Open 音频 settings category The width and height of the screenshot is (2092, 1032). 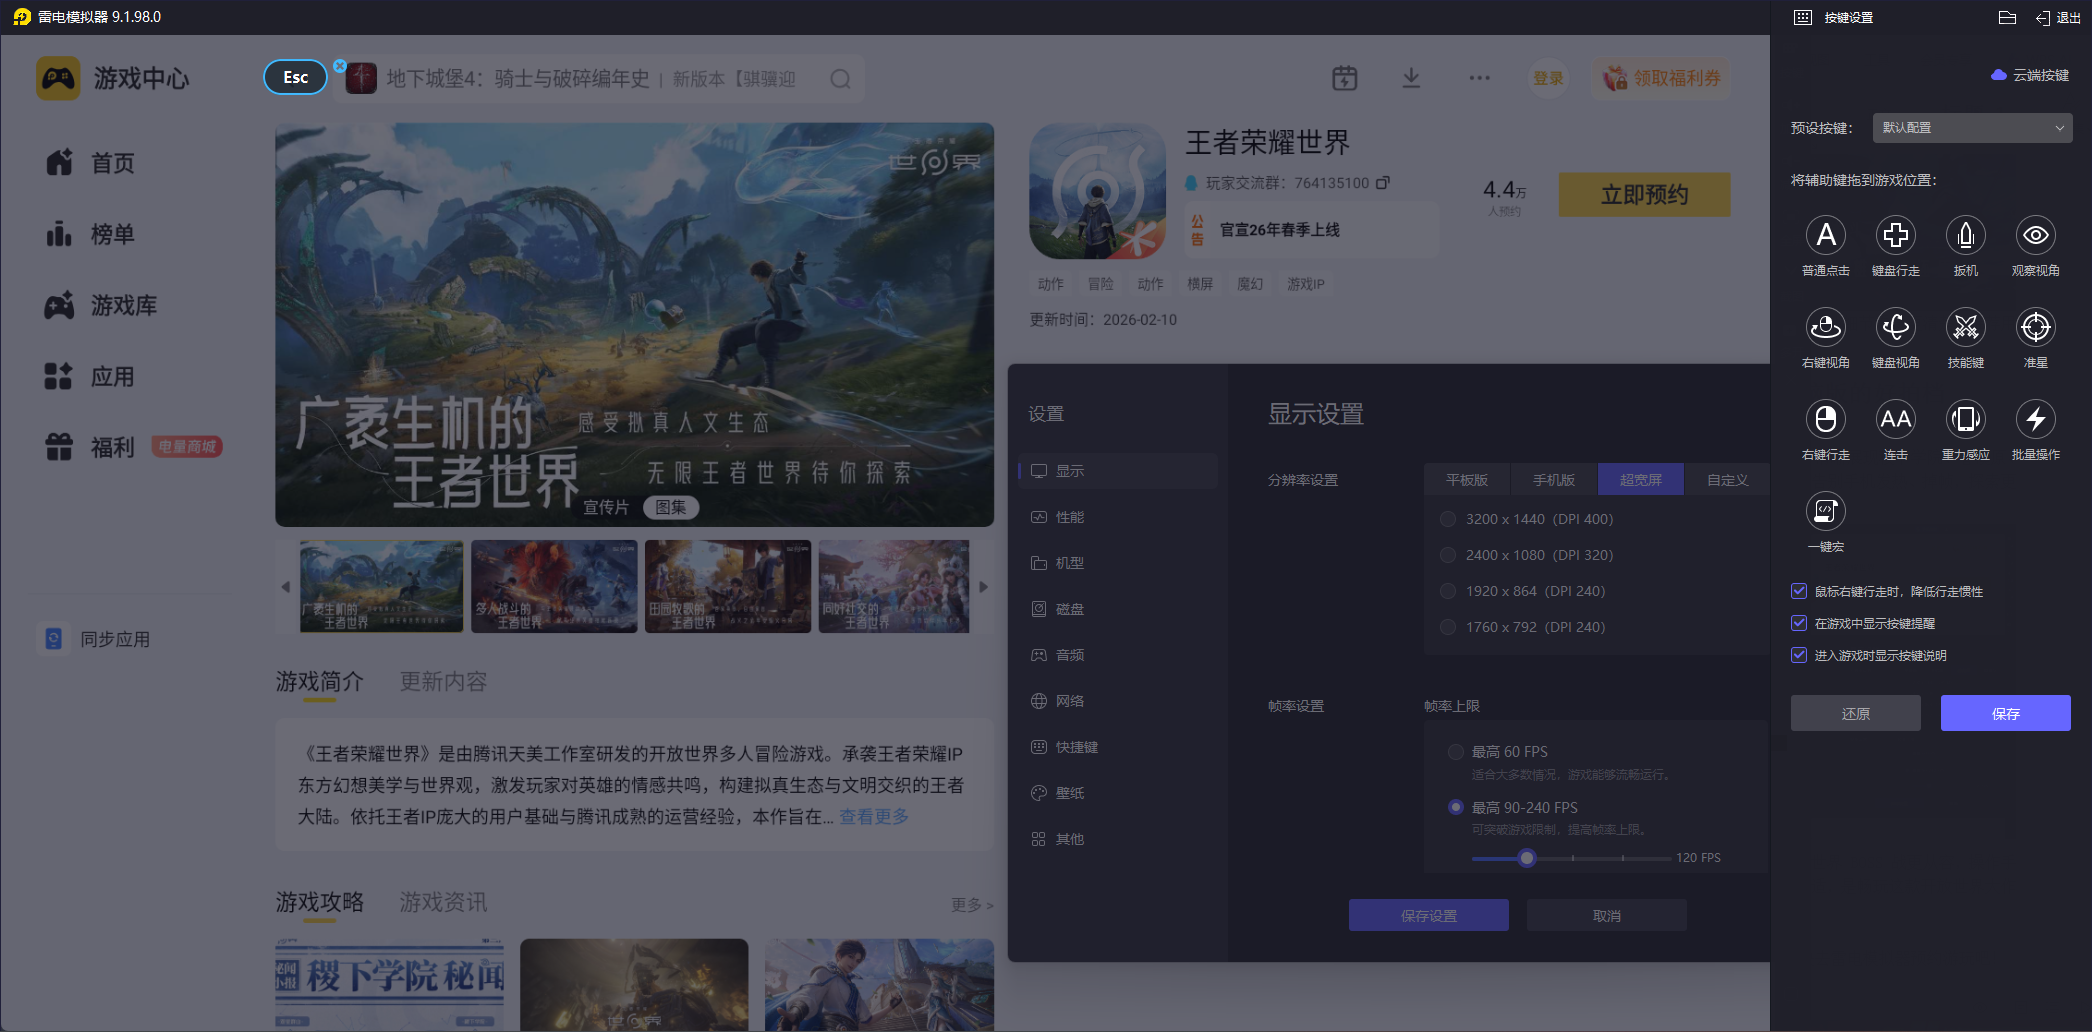pos(1118,655)
